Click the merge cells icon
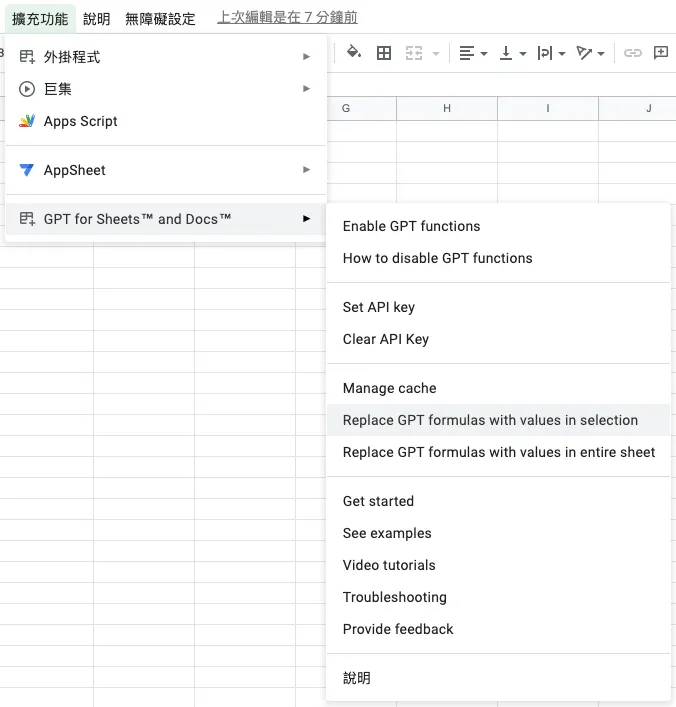Viewport: 676px width, 707px height. 414,53
